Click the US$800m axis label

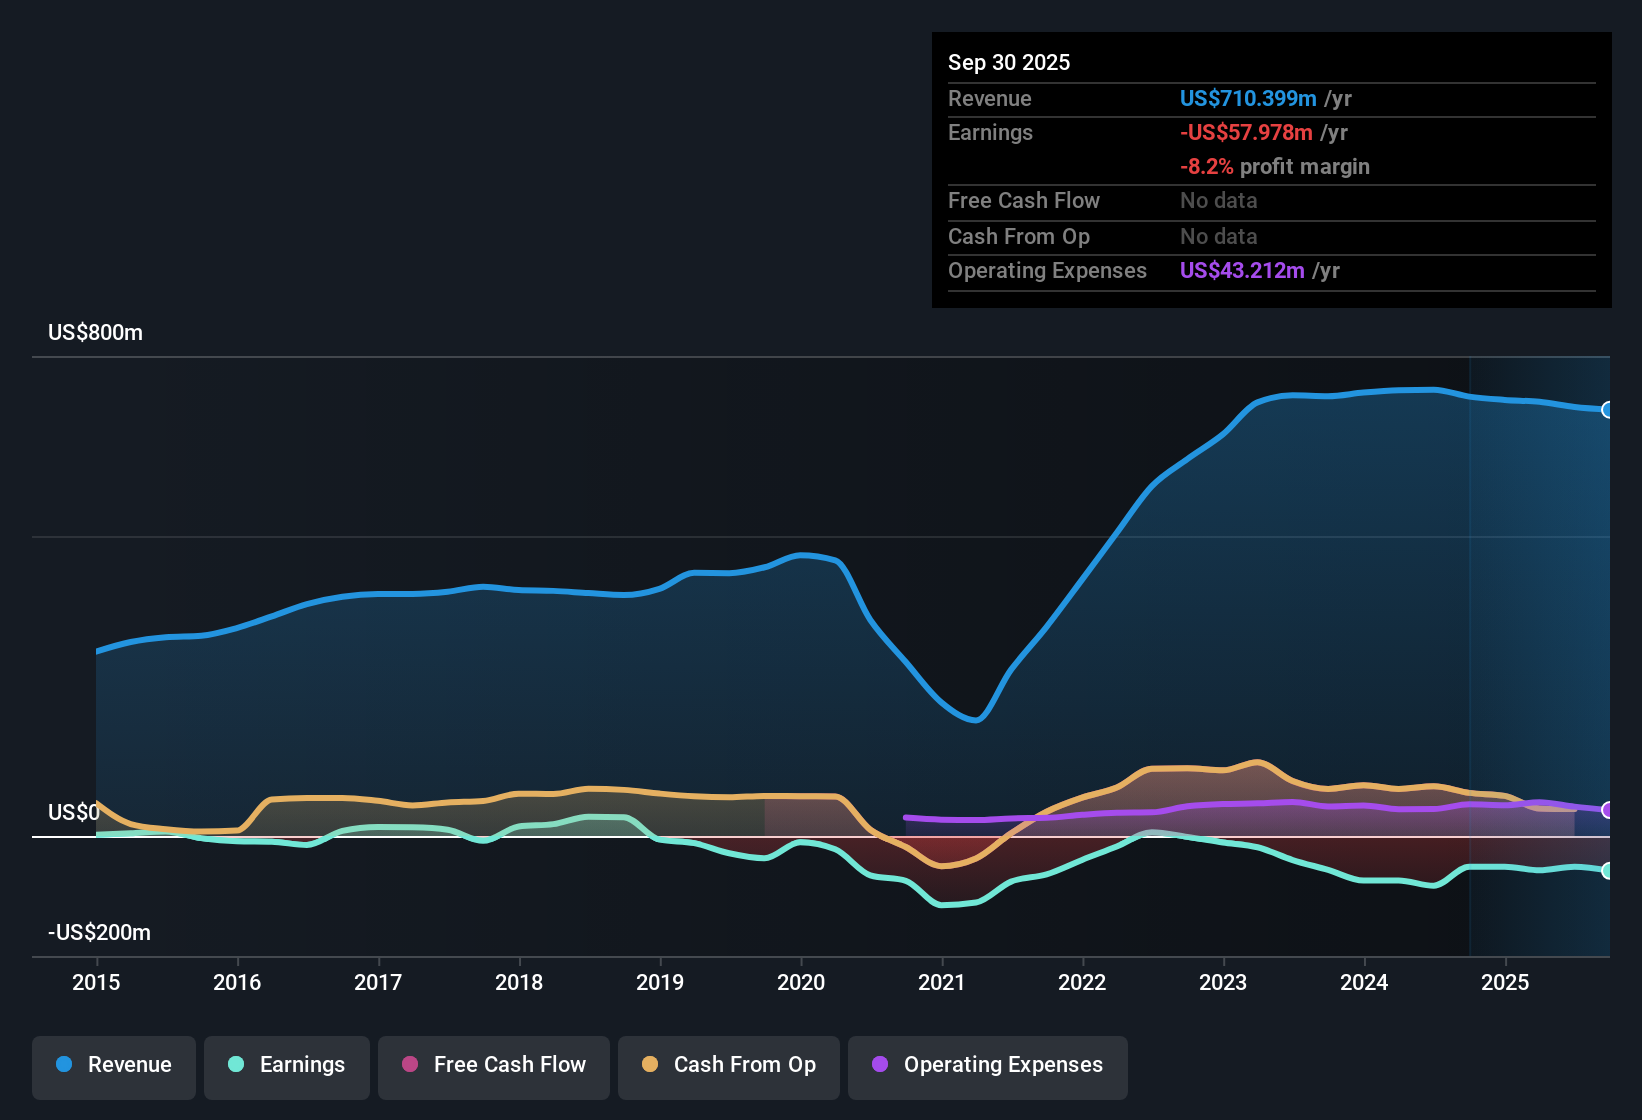(x=95, y=332)
